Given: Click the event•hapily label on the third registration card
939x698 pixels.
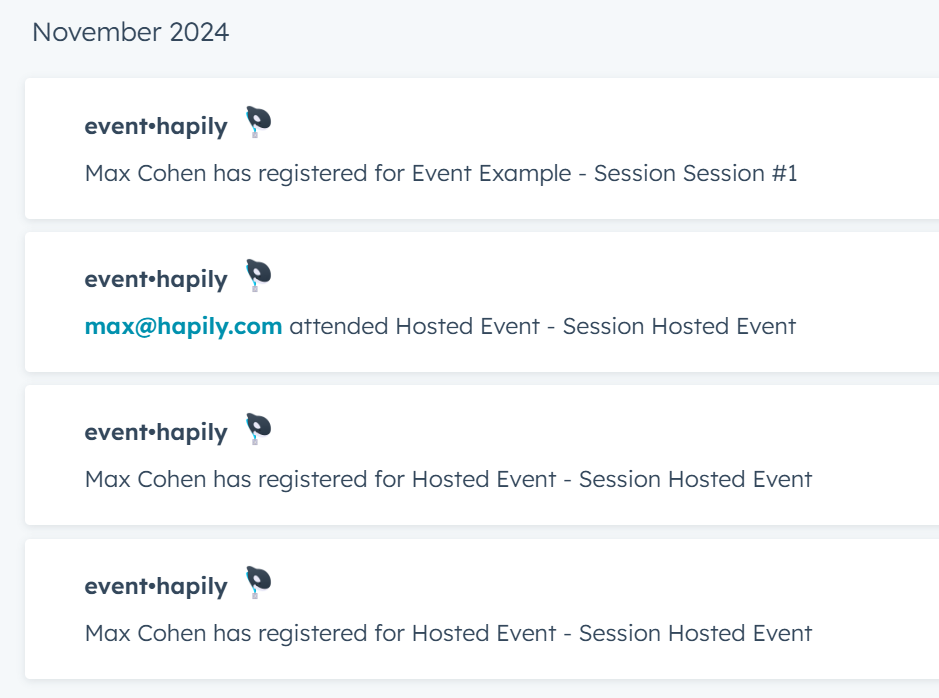Looking at the screenshot, I should [x=155, y=431].
